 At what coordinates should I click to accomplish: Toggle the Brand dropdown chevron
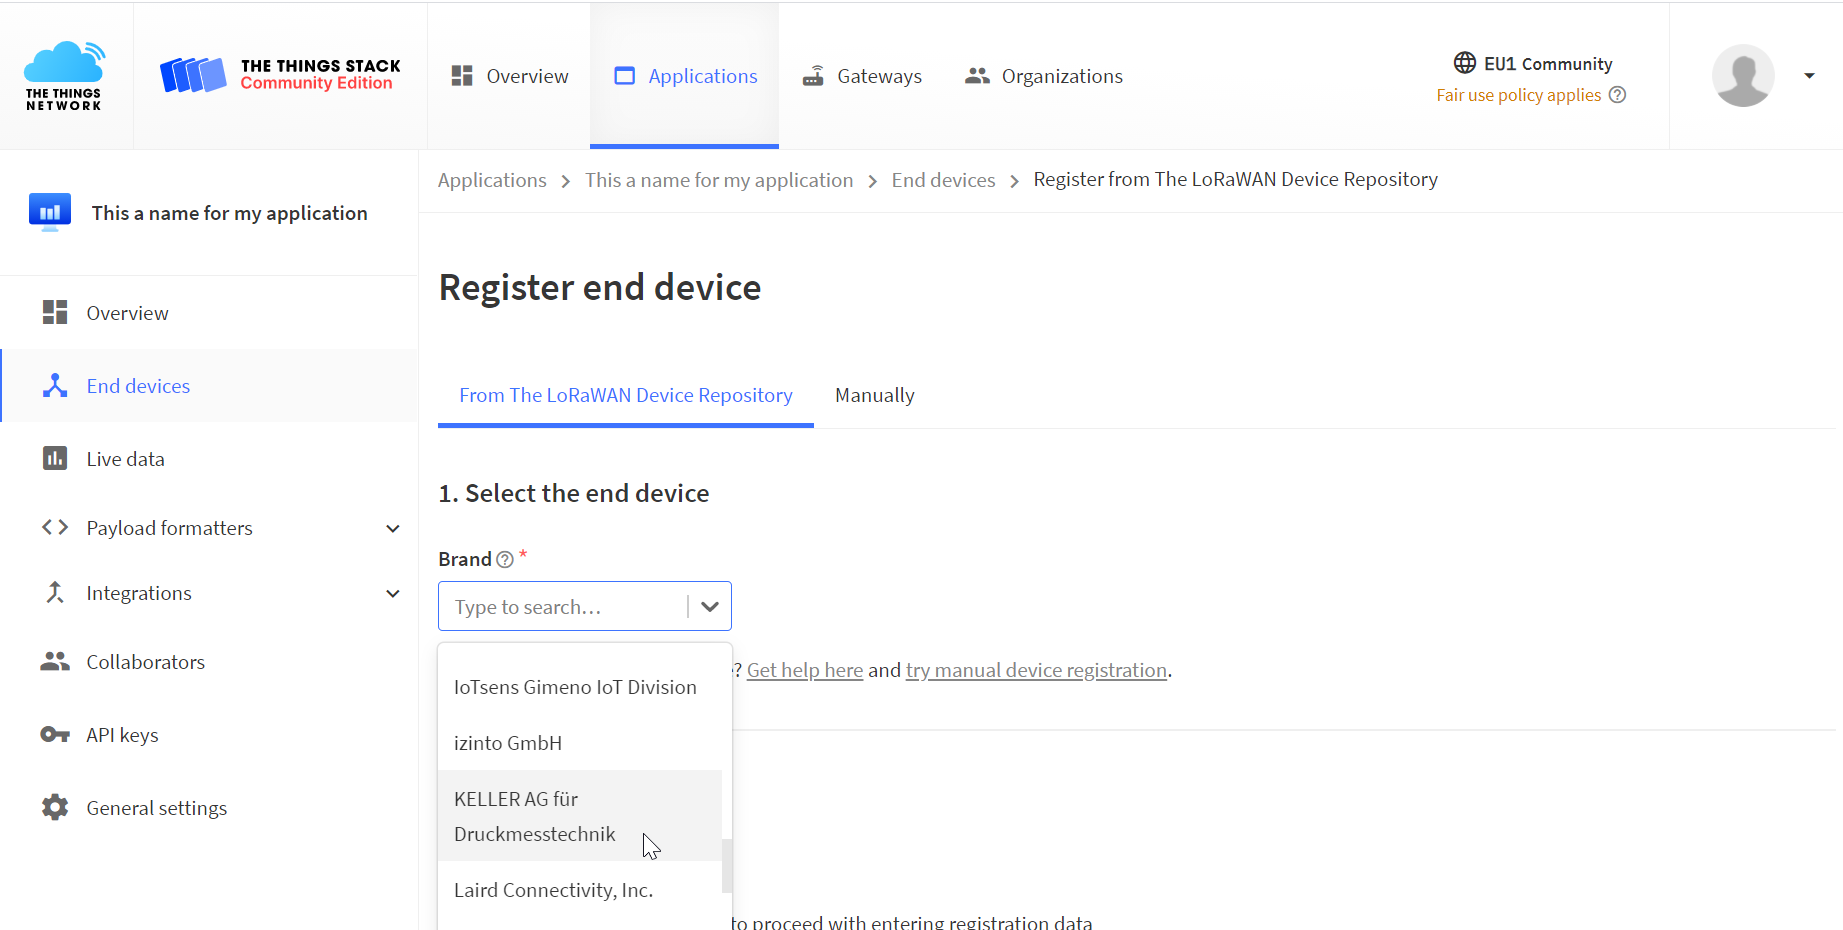[x=710, y=607]
